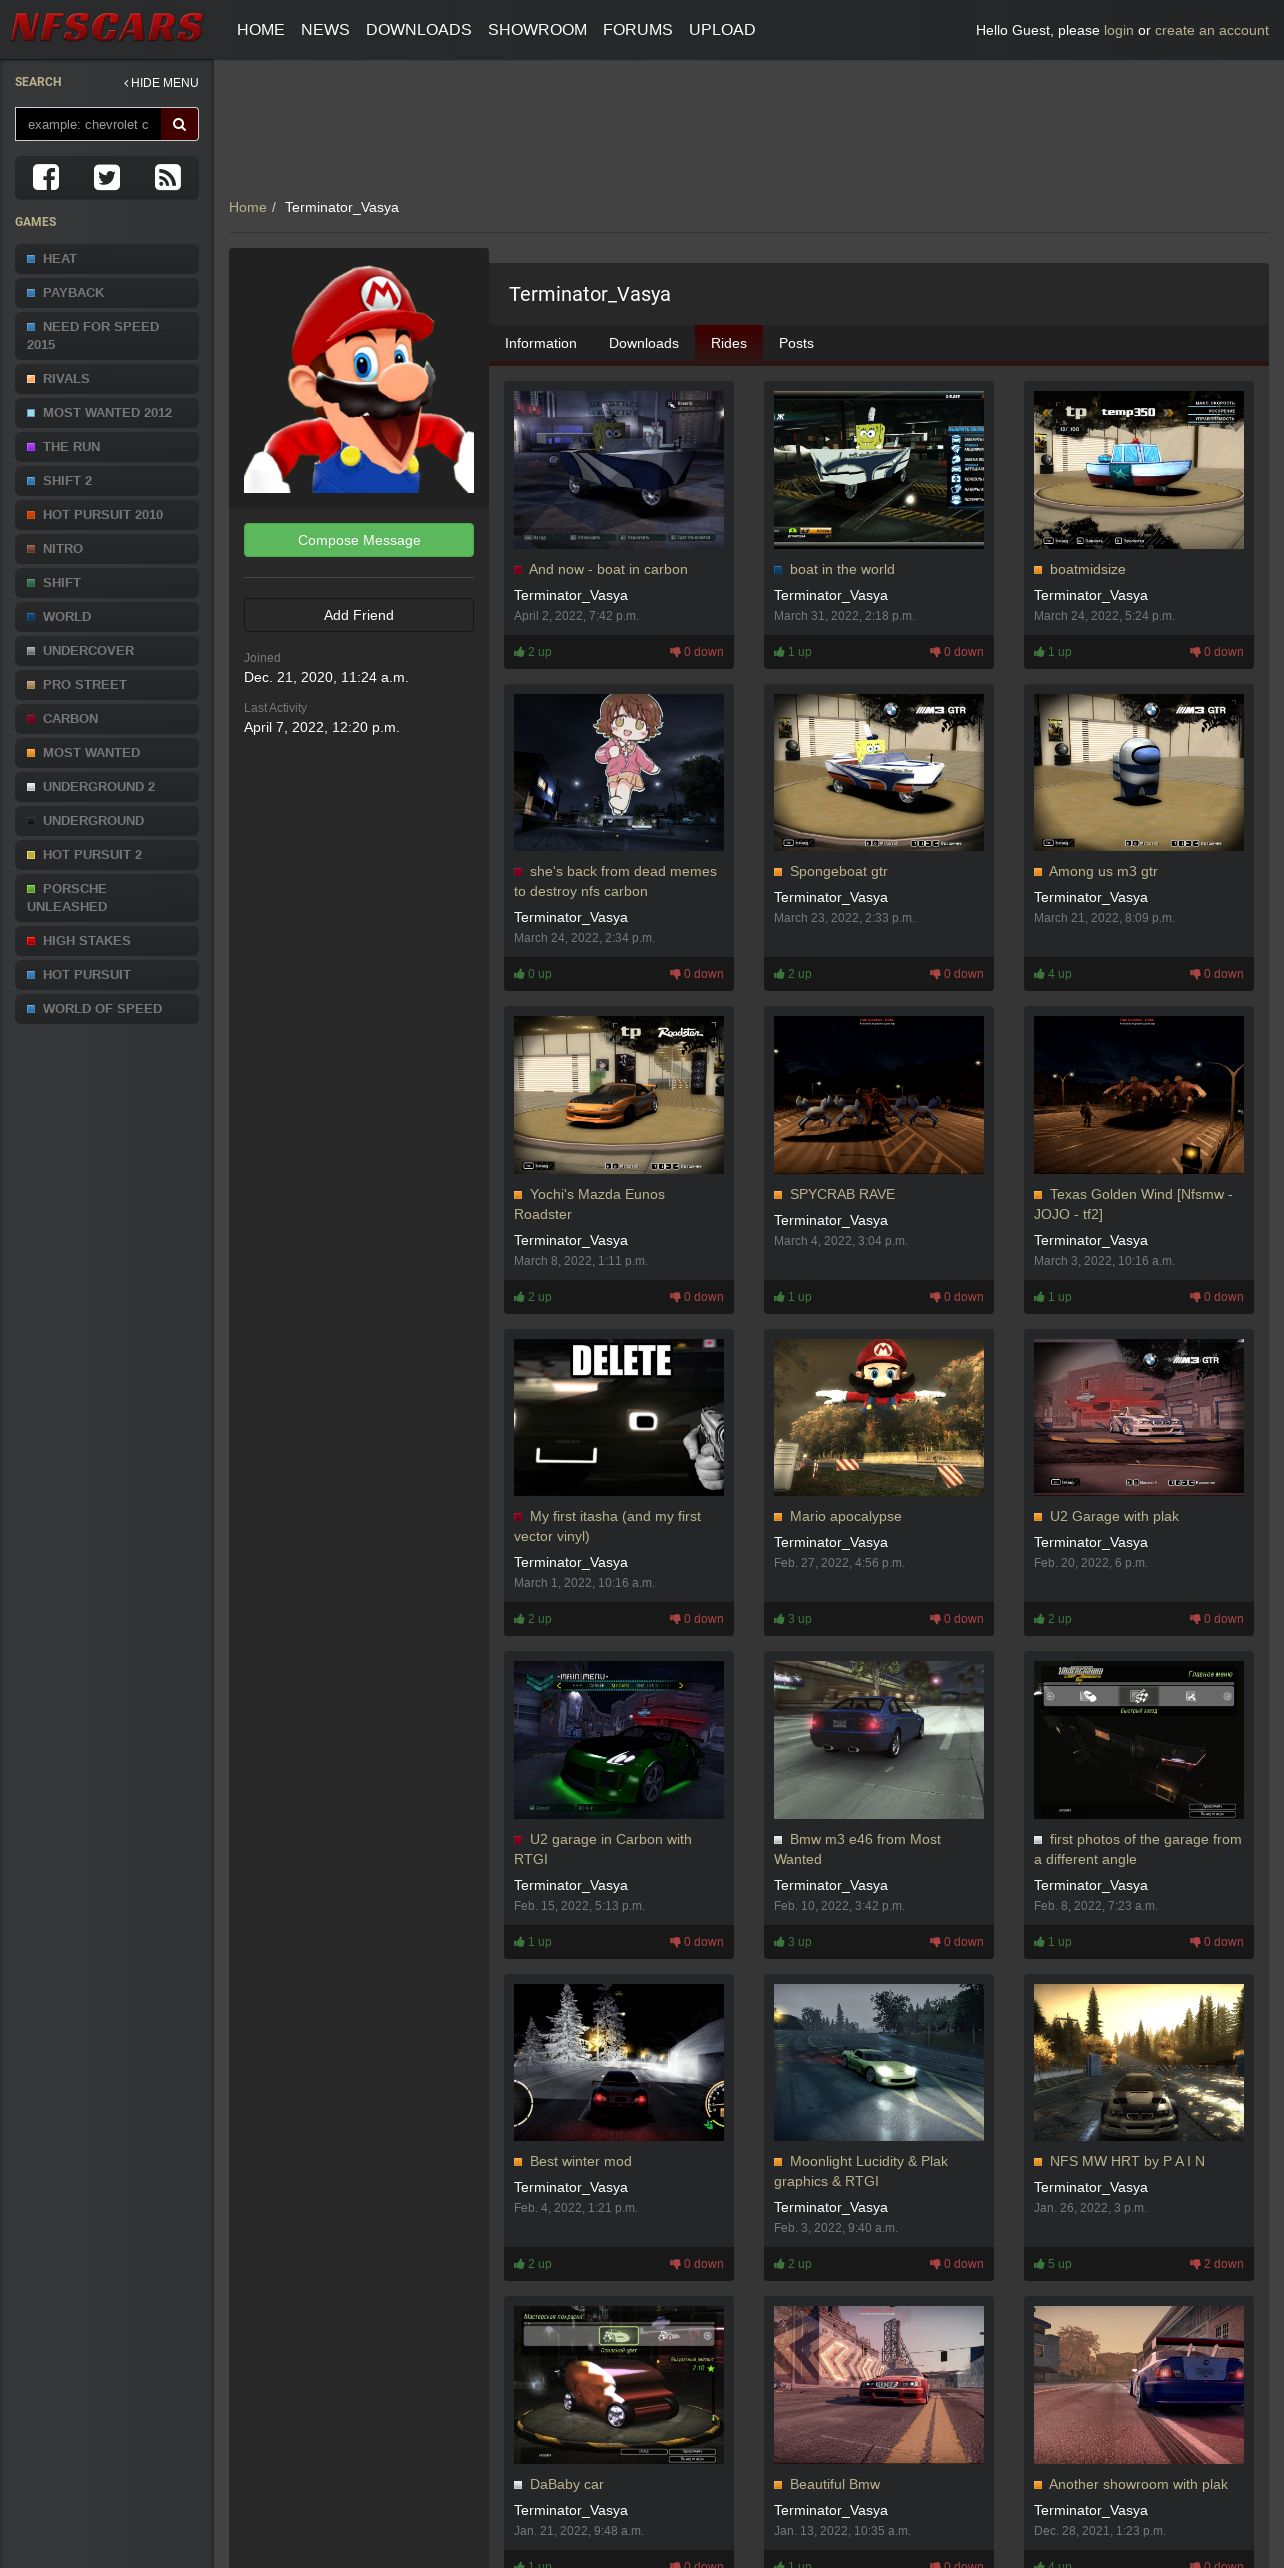The width and height of the screenshot is (1284, 2568).
Task: Go to Home breadcrumb link
Action: (x=248, y=207)
